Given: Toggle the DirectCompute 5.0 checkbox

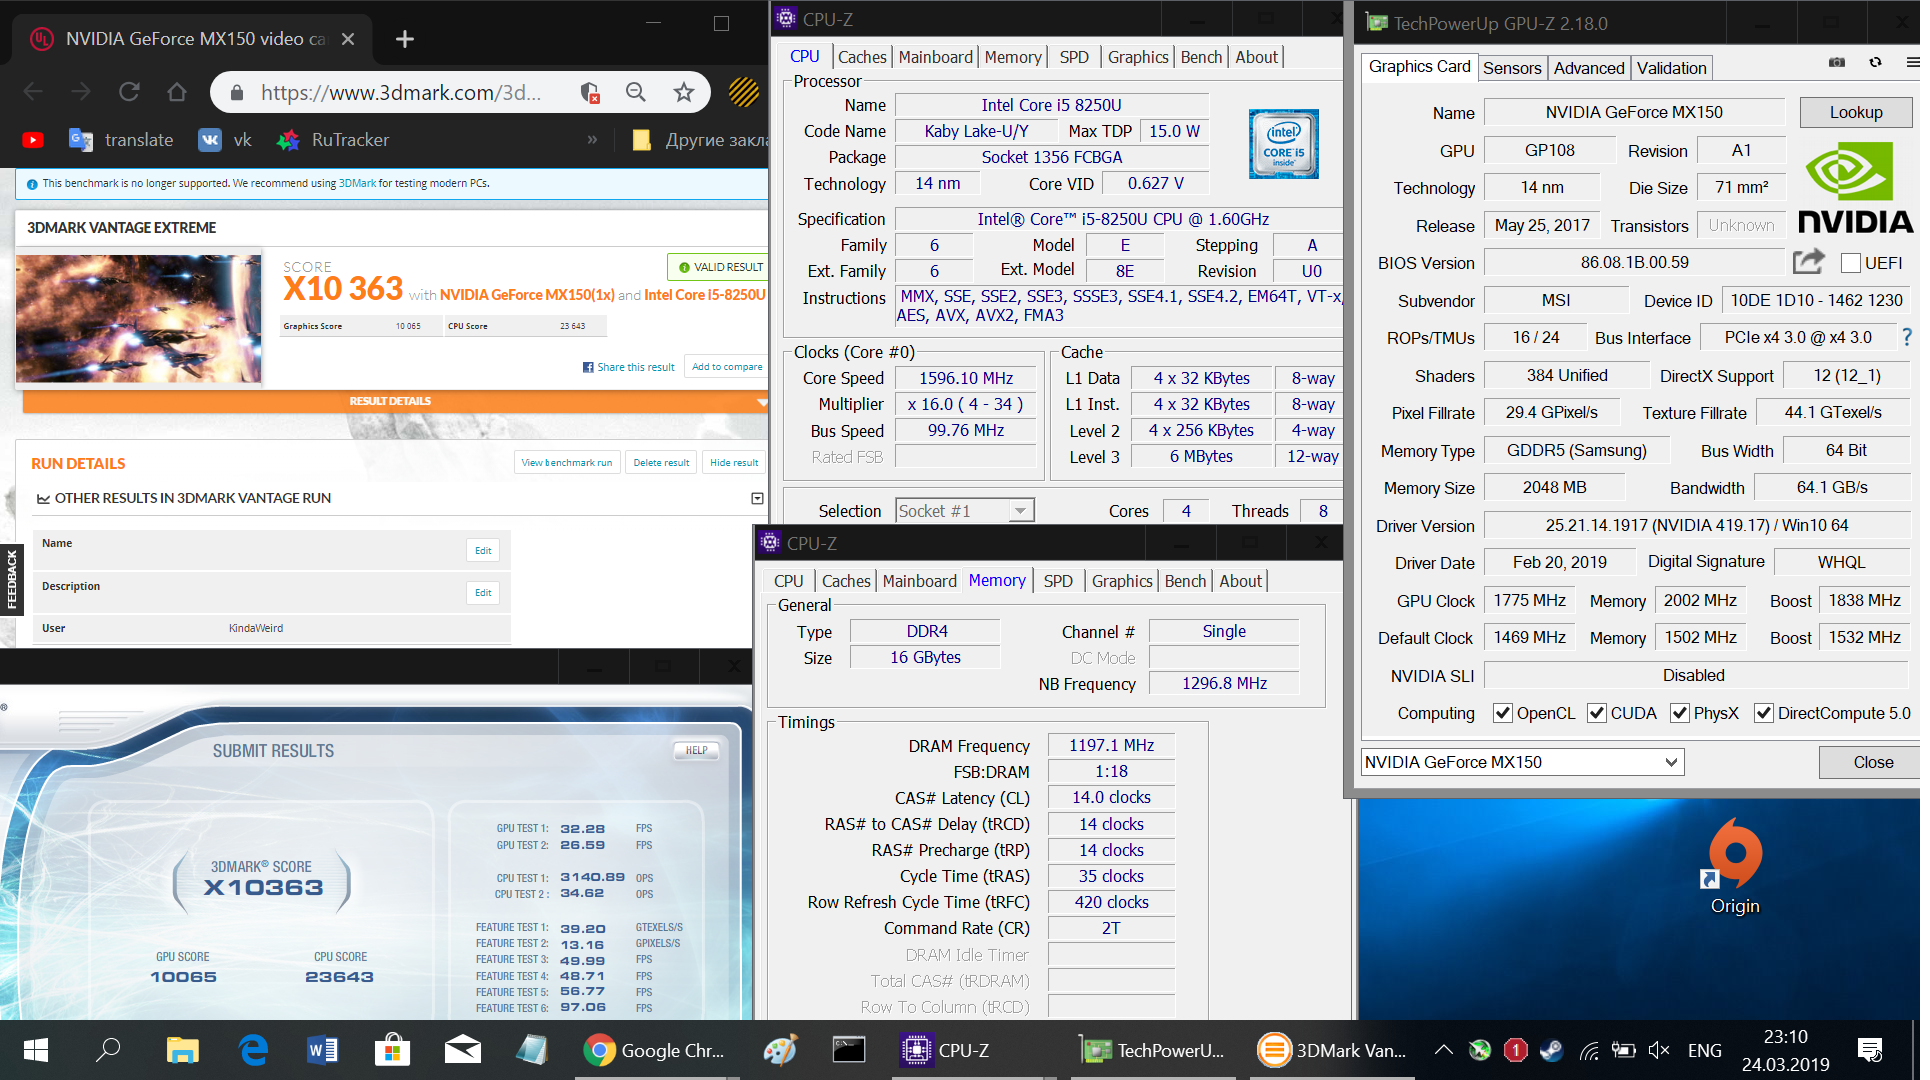Looking at the screenshot, I should click(x=1764, y=713).
